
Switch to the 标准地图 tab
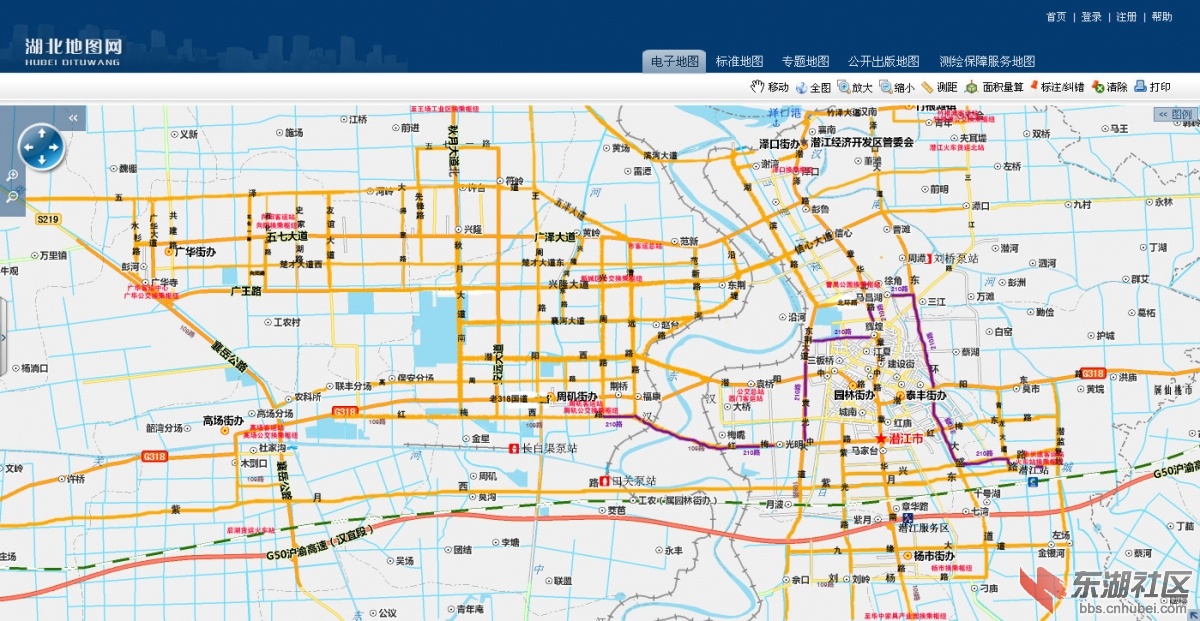(739, 61)
